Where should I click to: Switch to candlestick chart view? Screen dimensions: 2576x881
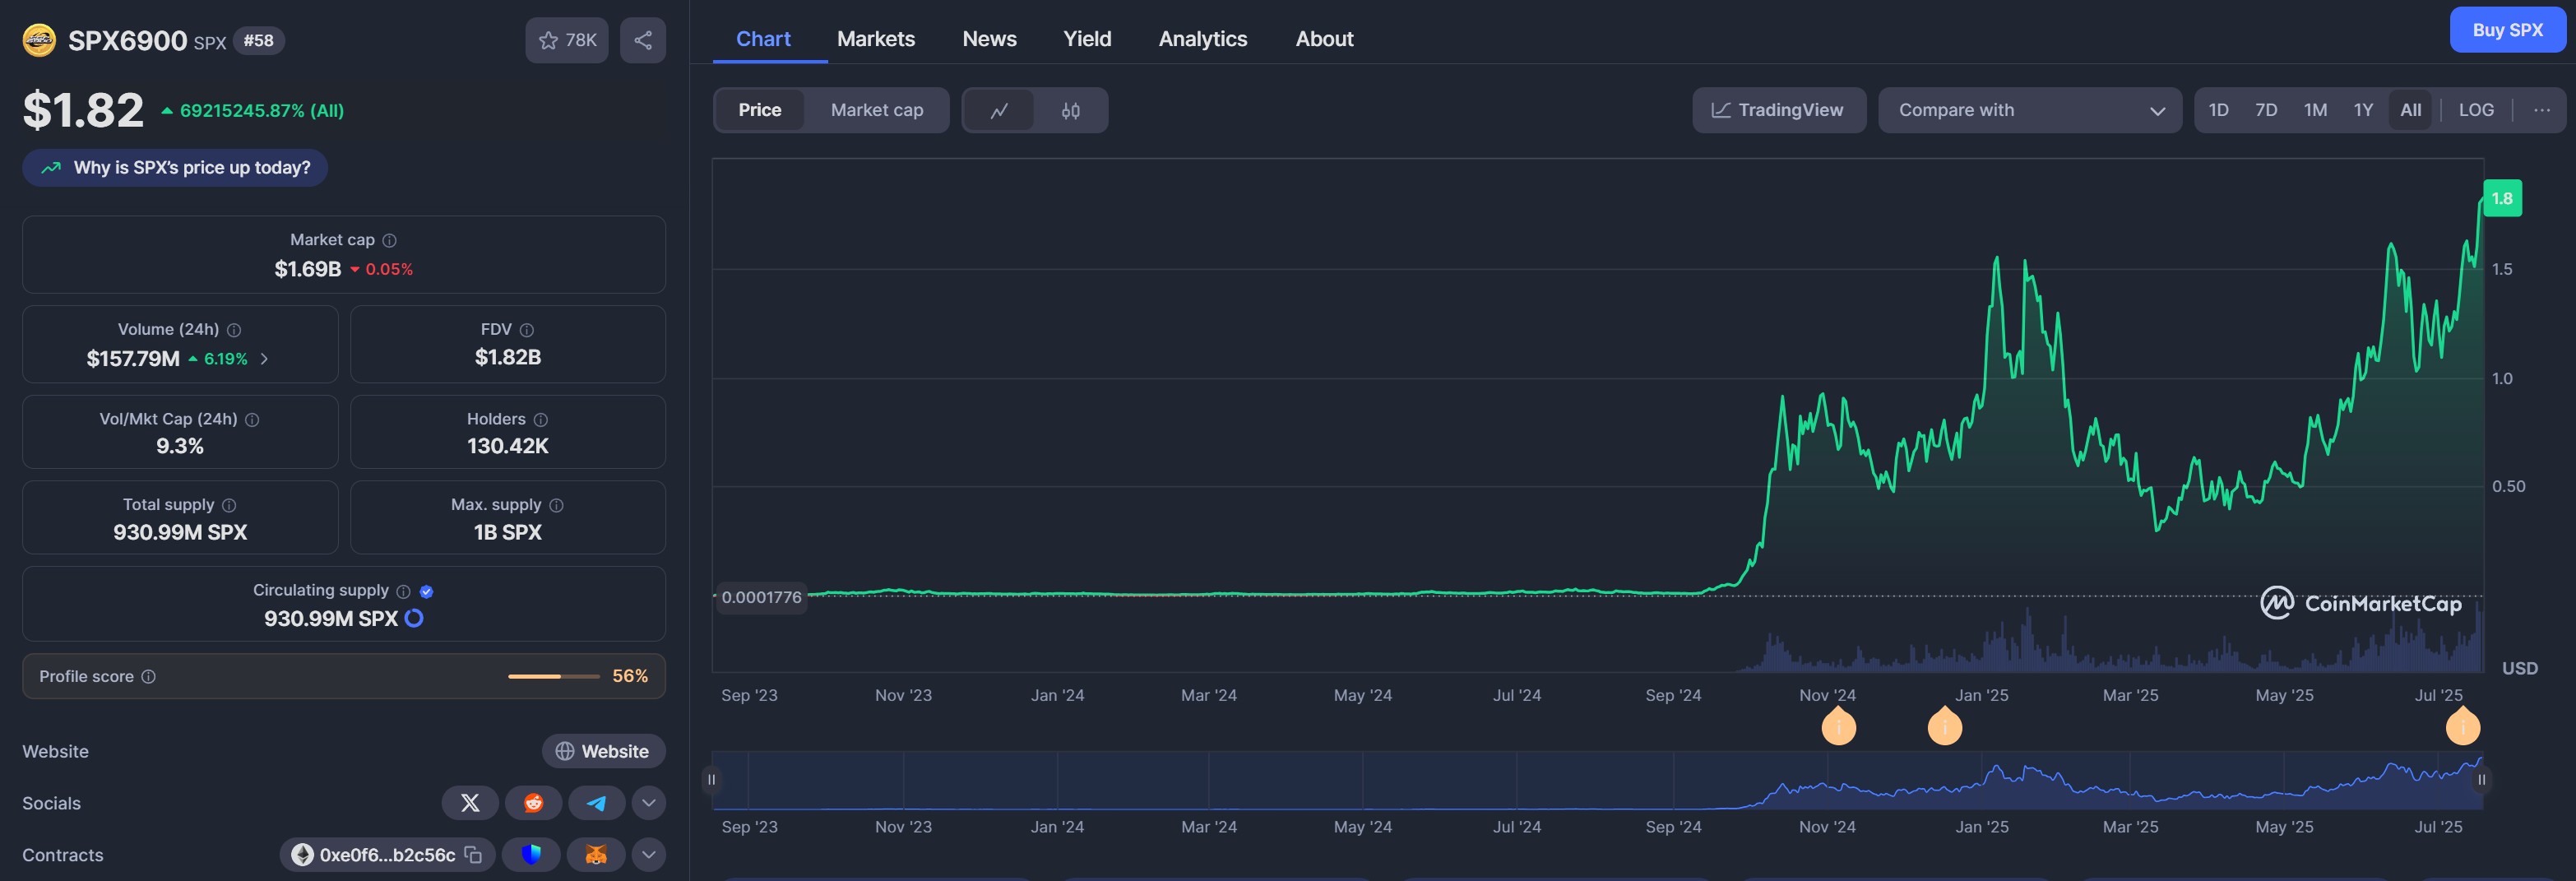[1070, 110]
